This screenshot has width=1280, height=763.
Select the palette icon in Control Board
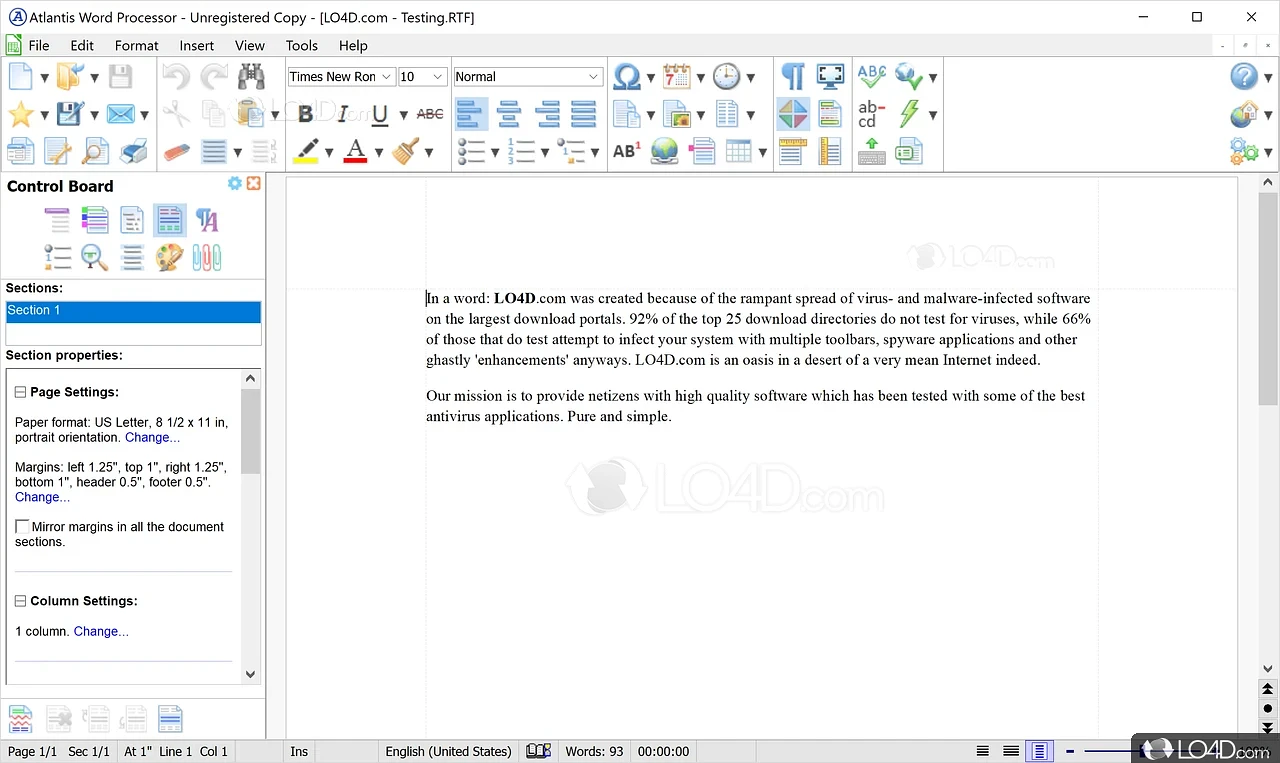pyautogui.click(x=168, y=257)
